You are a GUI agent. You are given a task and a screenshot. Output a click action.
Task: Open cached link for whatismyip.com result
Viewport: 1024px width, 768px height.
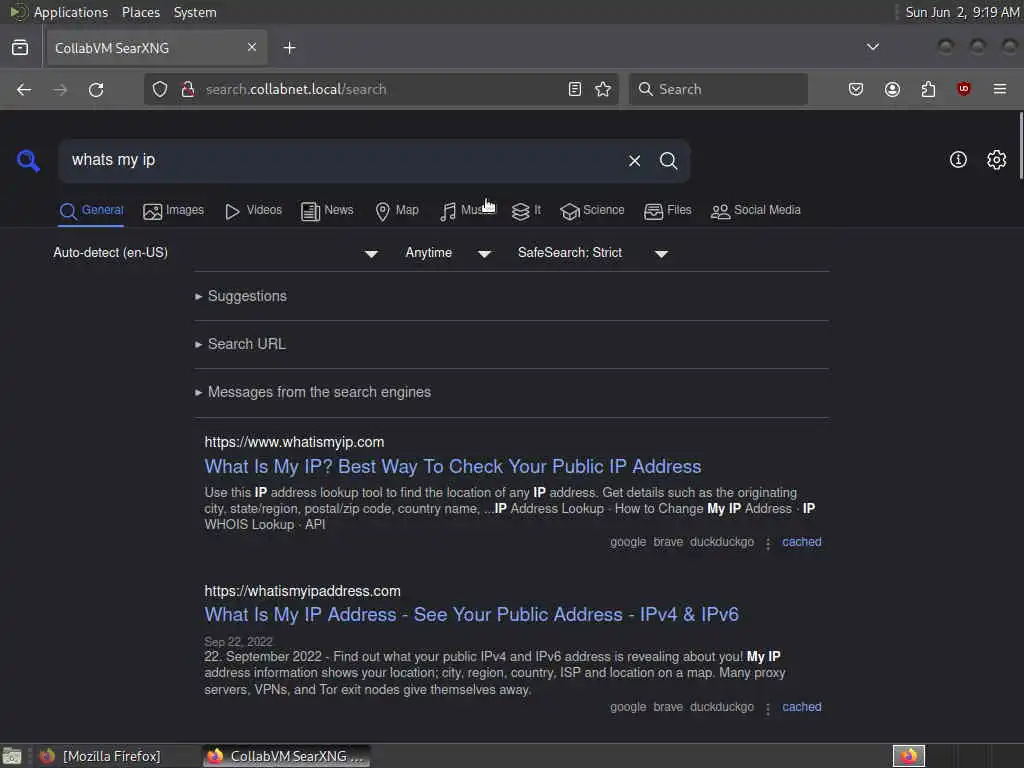[802, 542]
